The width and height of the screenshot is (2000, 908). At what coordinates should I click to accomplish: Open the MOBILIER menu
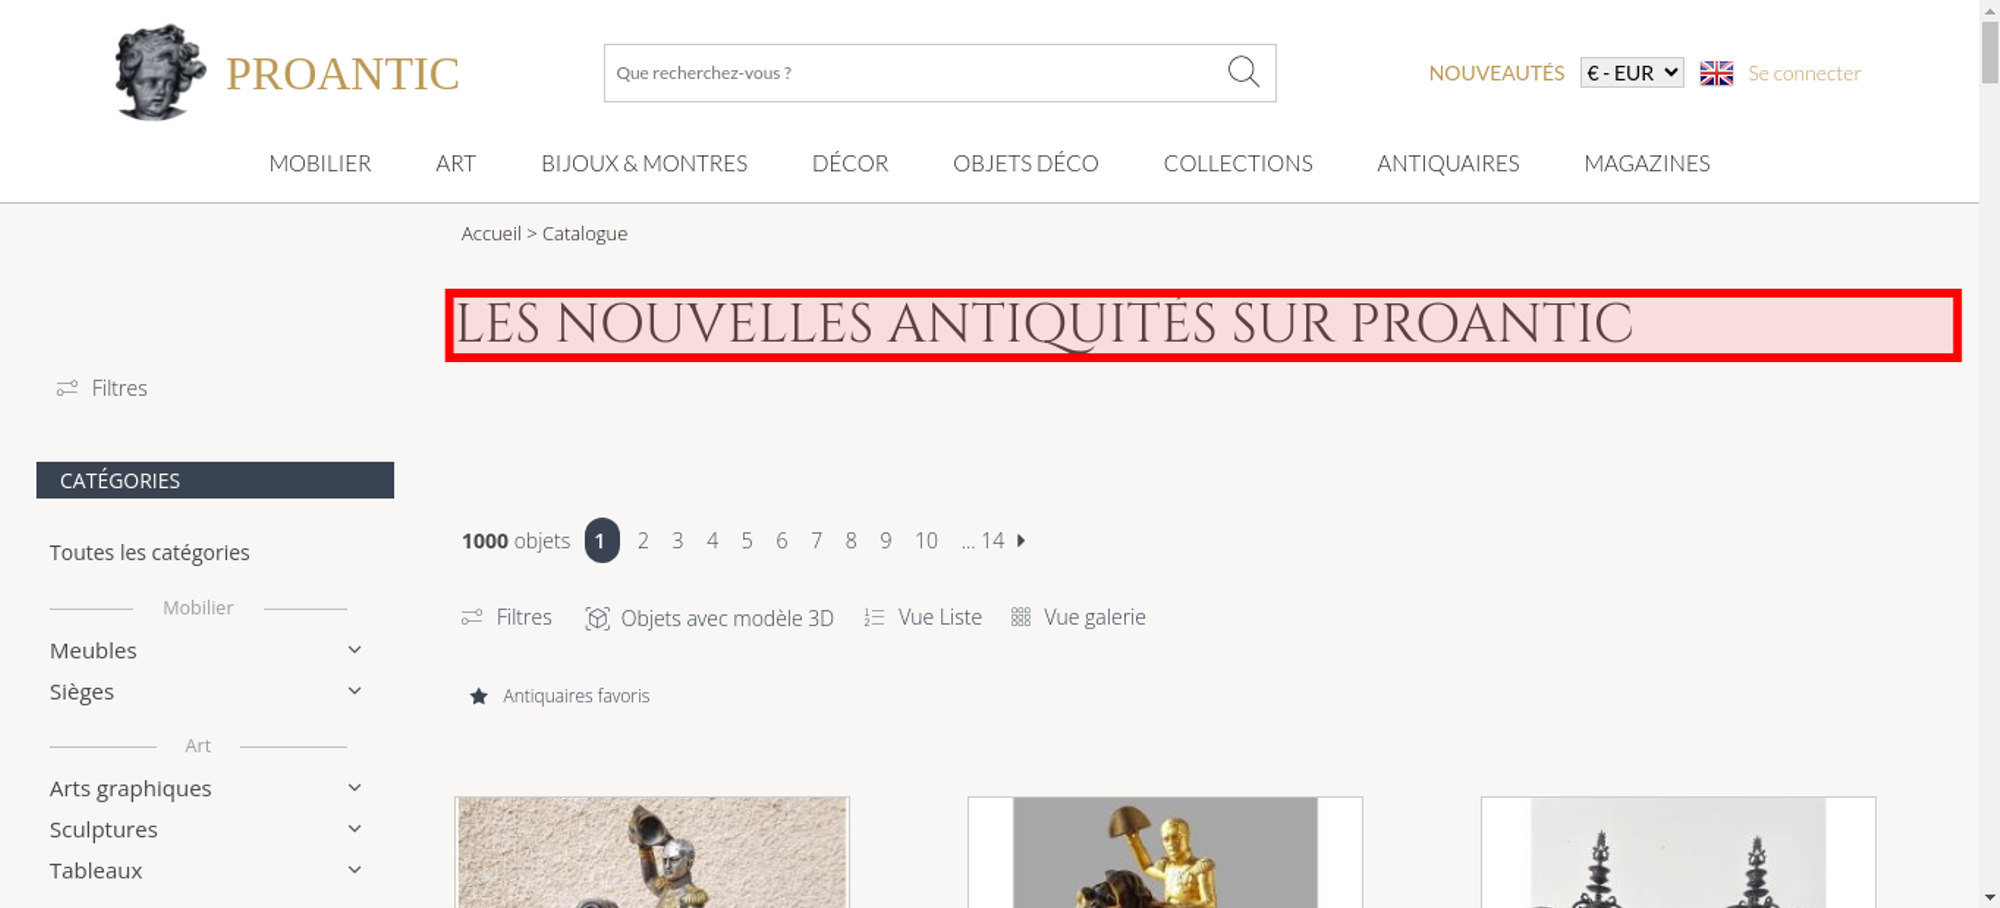pos(320,163)
